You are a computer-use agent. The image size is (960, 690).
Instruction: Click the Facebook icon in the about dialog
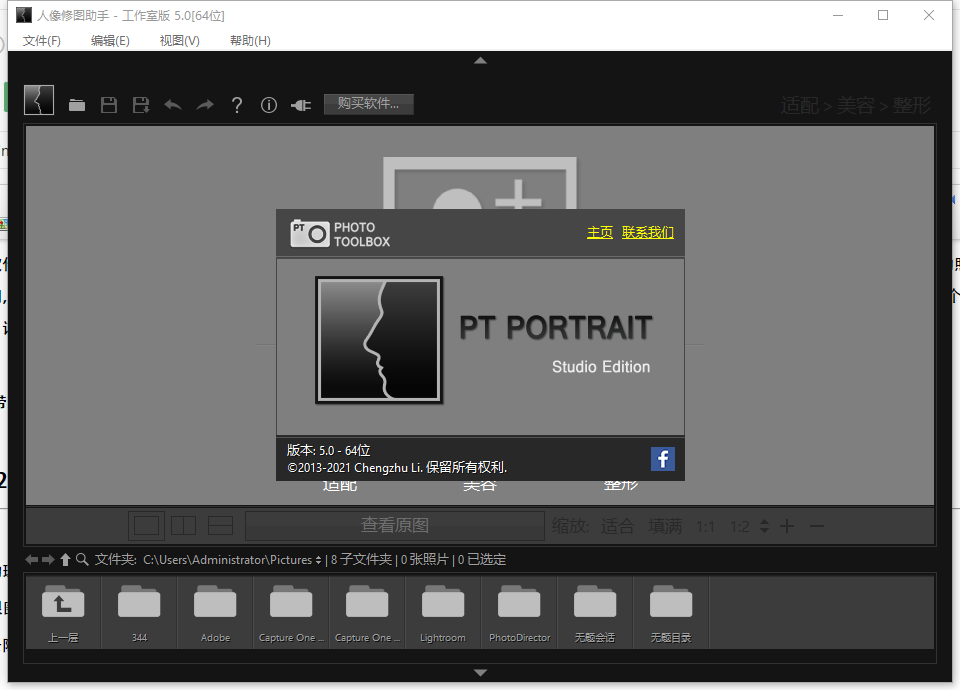[x=662, y=459]
